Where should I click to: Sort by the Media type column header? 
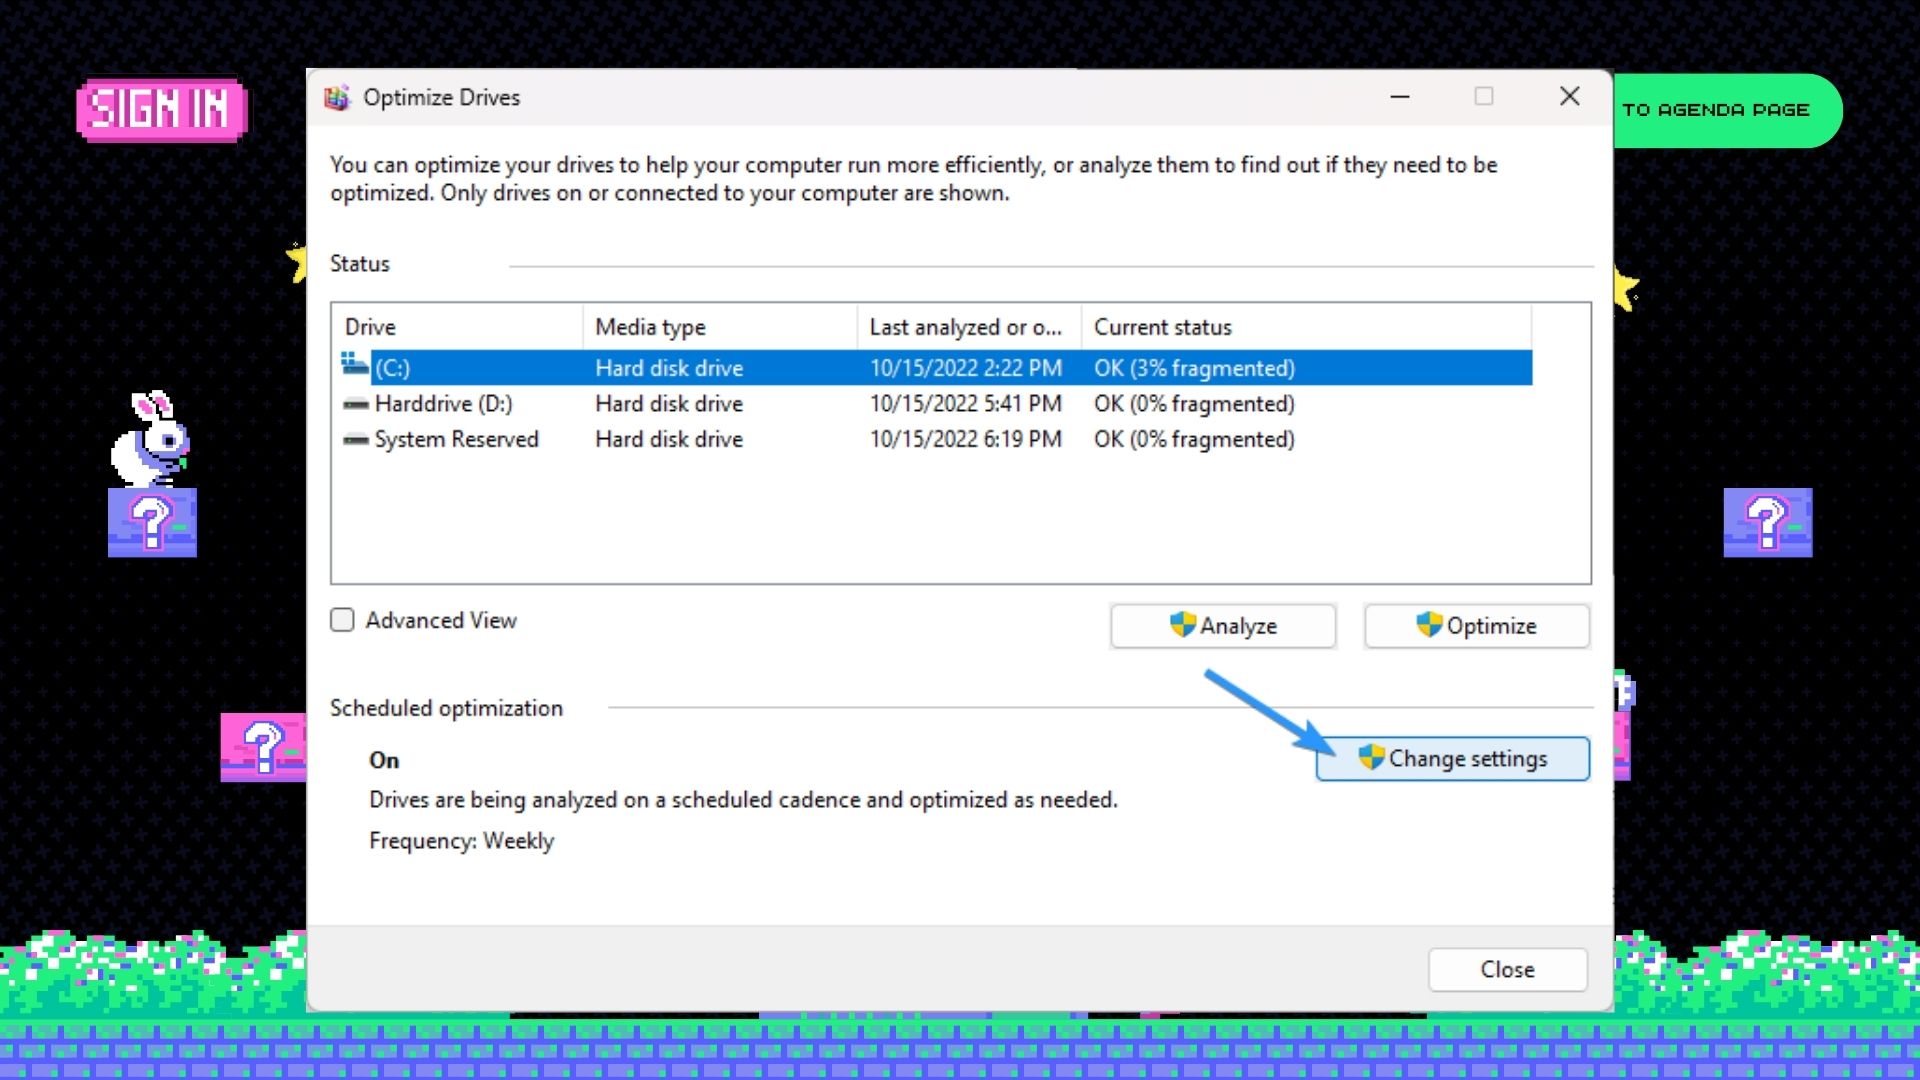point(720,327)
